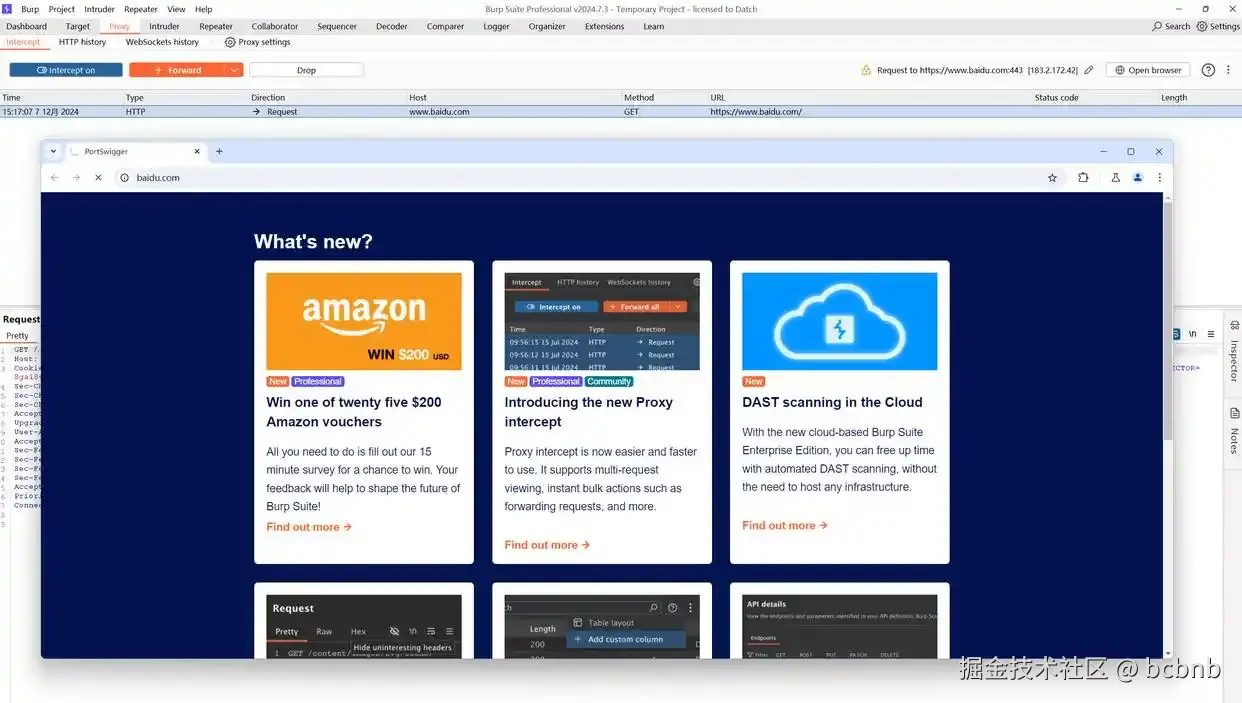The image size is (1242, 703).
Task: Open the Repeater menu in menu bar
Action: click(x=141, y=9)
